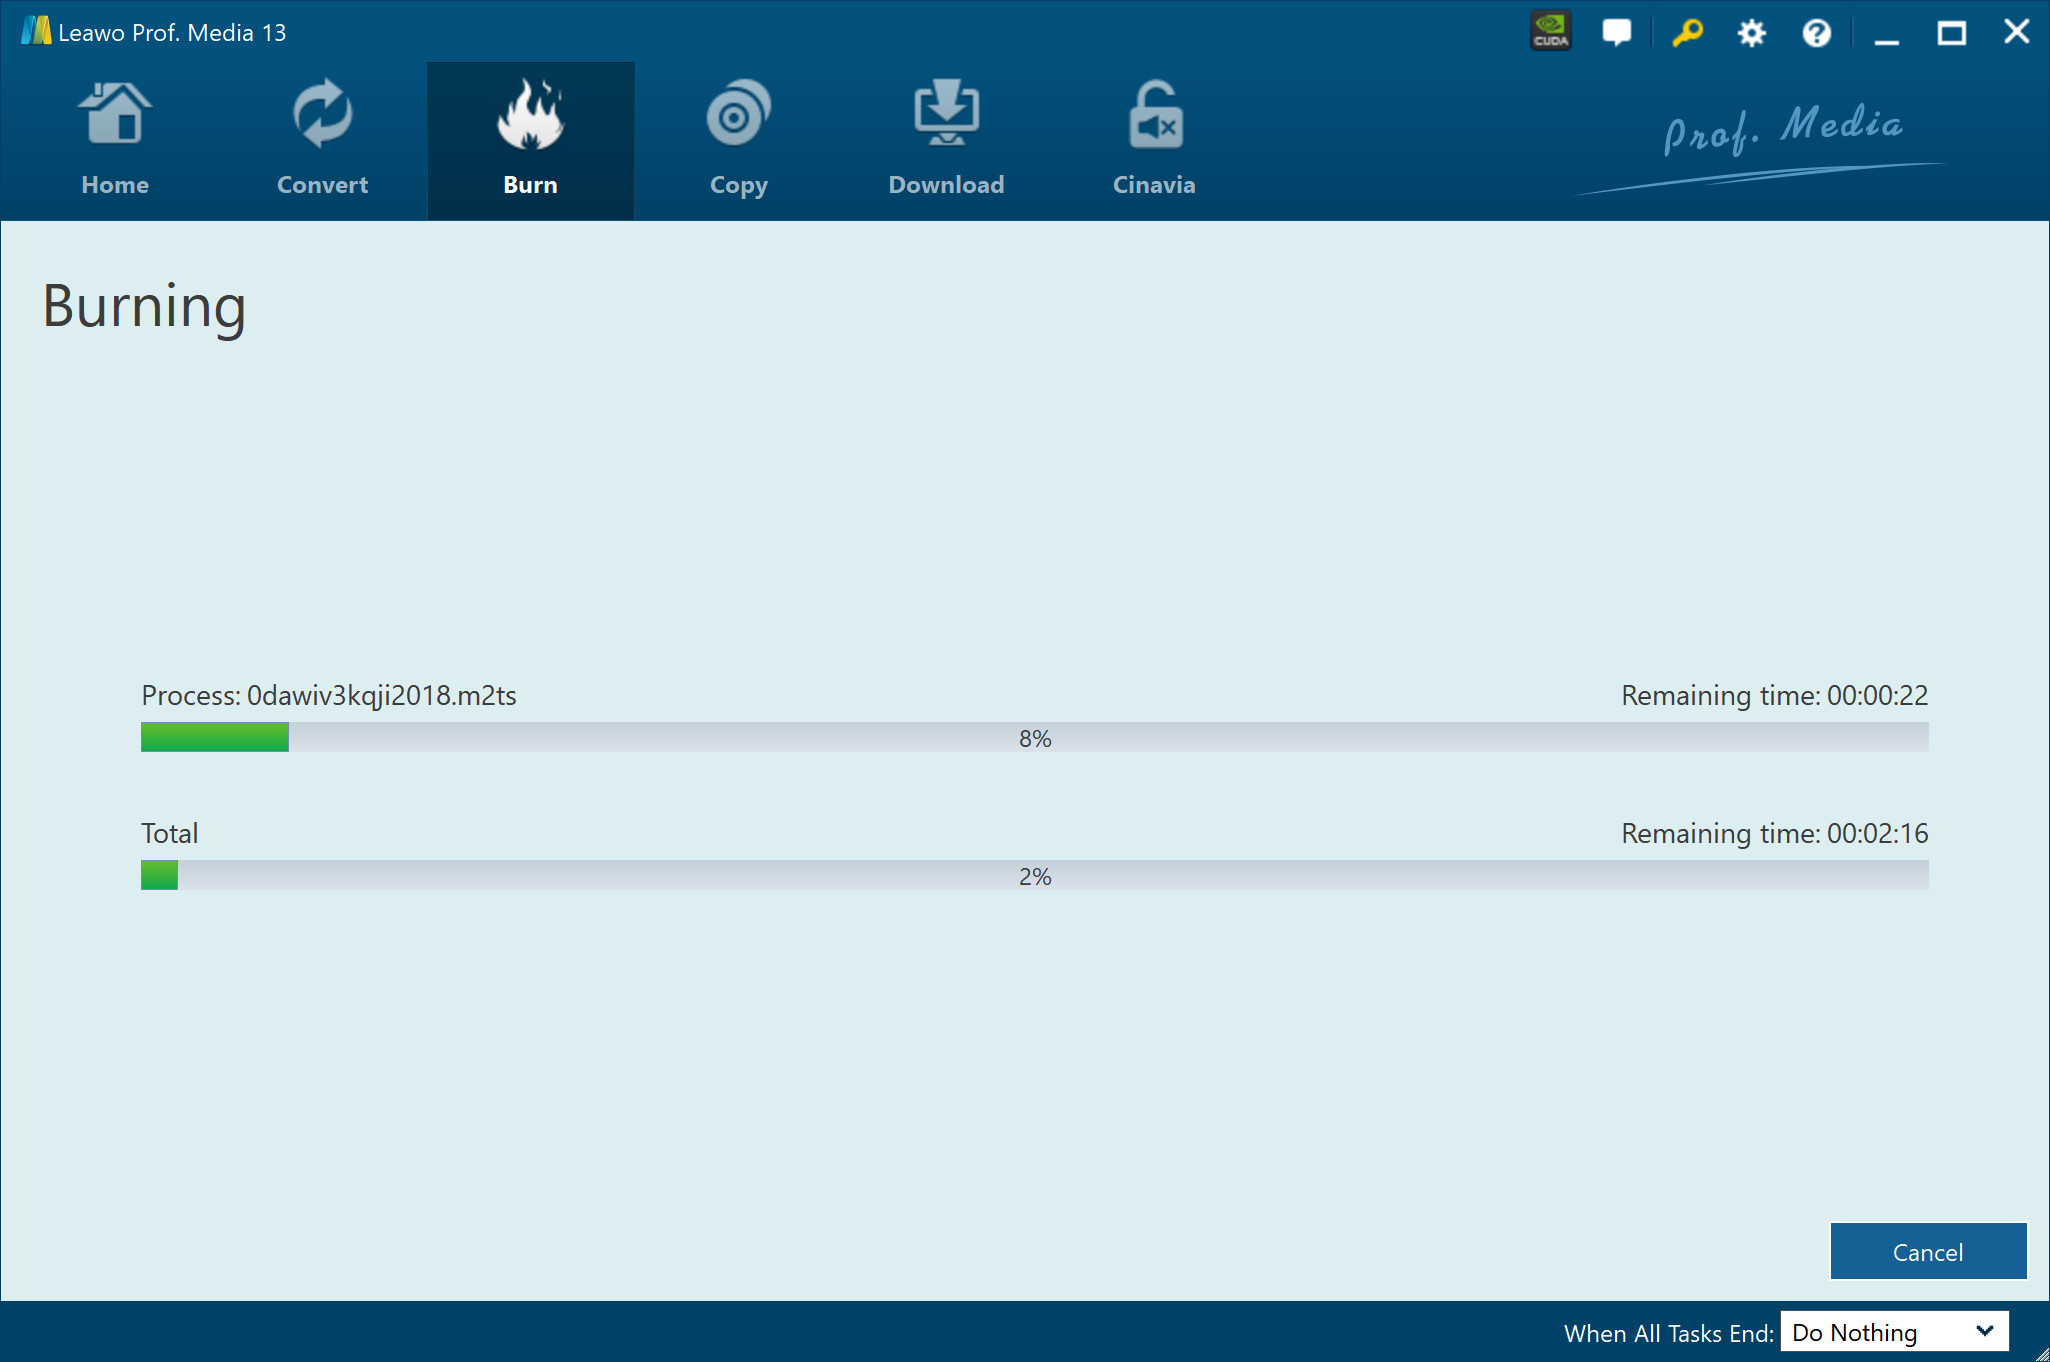The image size is (2050, 1362).
Task: Cancel the burning process
Action: (x=1927, y=1251)
